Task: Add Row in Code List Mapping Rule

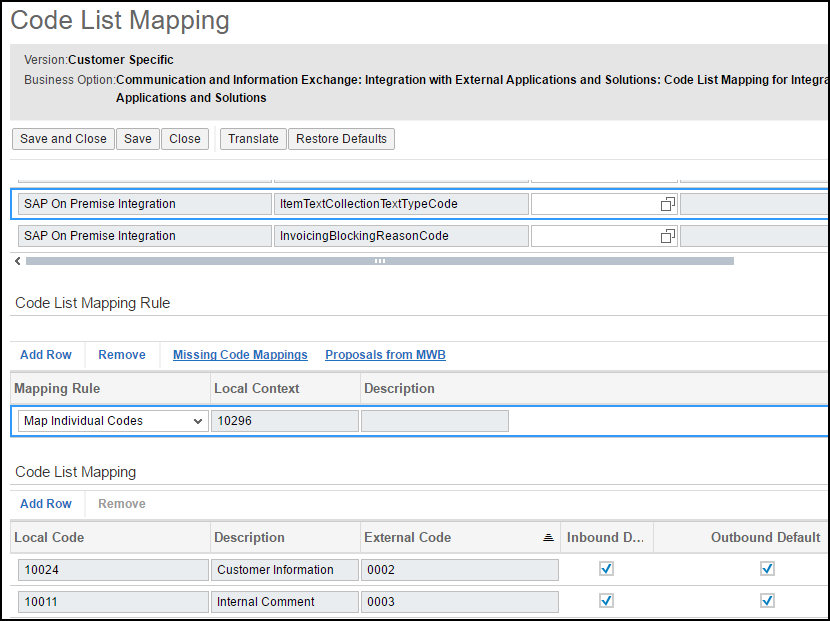Action: (x=46, y=355)
